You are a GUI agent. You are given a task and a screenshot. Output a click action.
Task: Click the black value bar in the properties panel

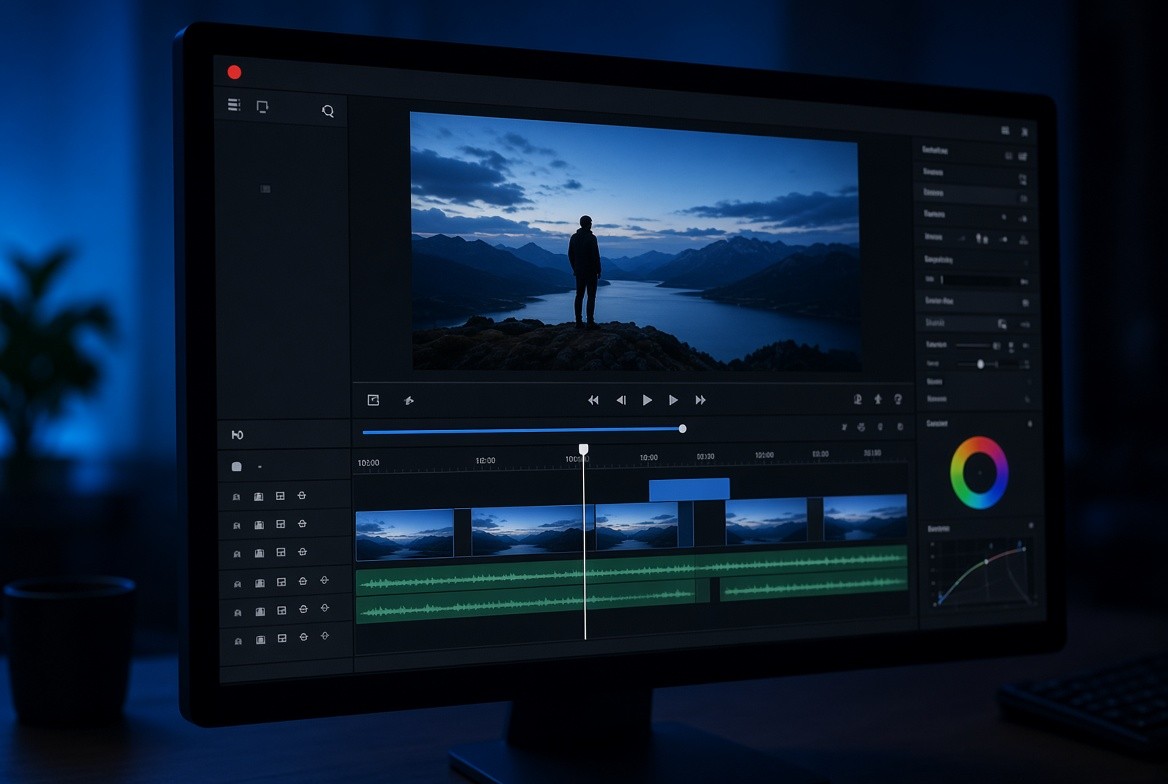[x=979, y=280]
